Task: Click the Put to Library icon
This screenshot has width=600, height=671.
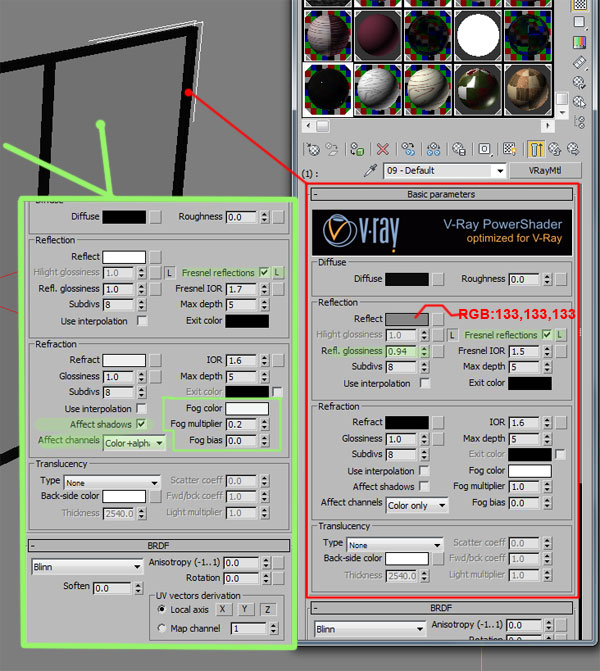Action: (x=459, y=149)
